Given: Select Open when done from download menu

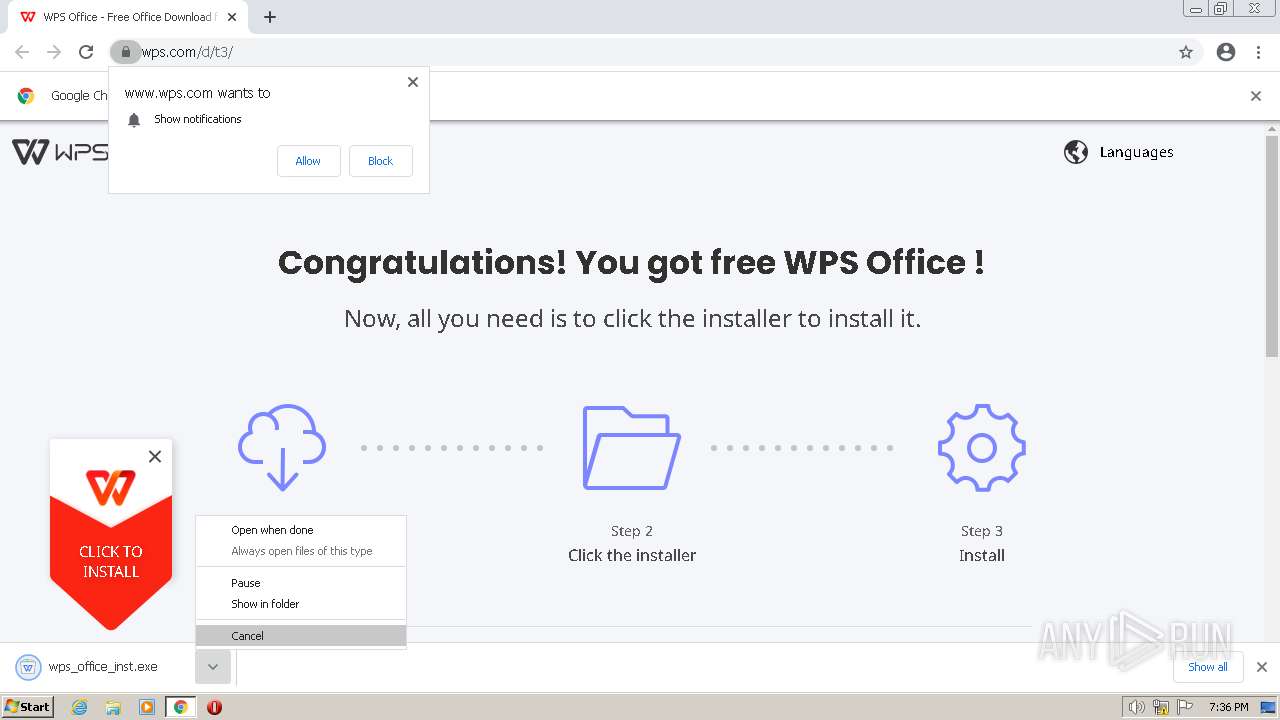Looking at the screenshot, I should tap(301, 530).
